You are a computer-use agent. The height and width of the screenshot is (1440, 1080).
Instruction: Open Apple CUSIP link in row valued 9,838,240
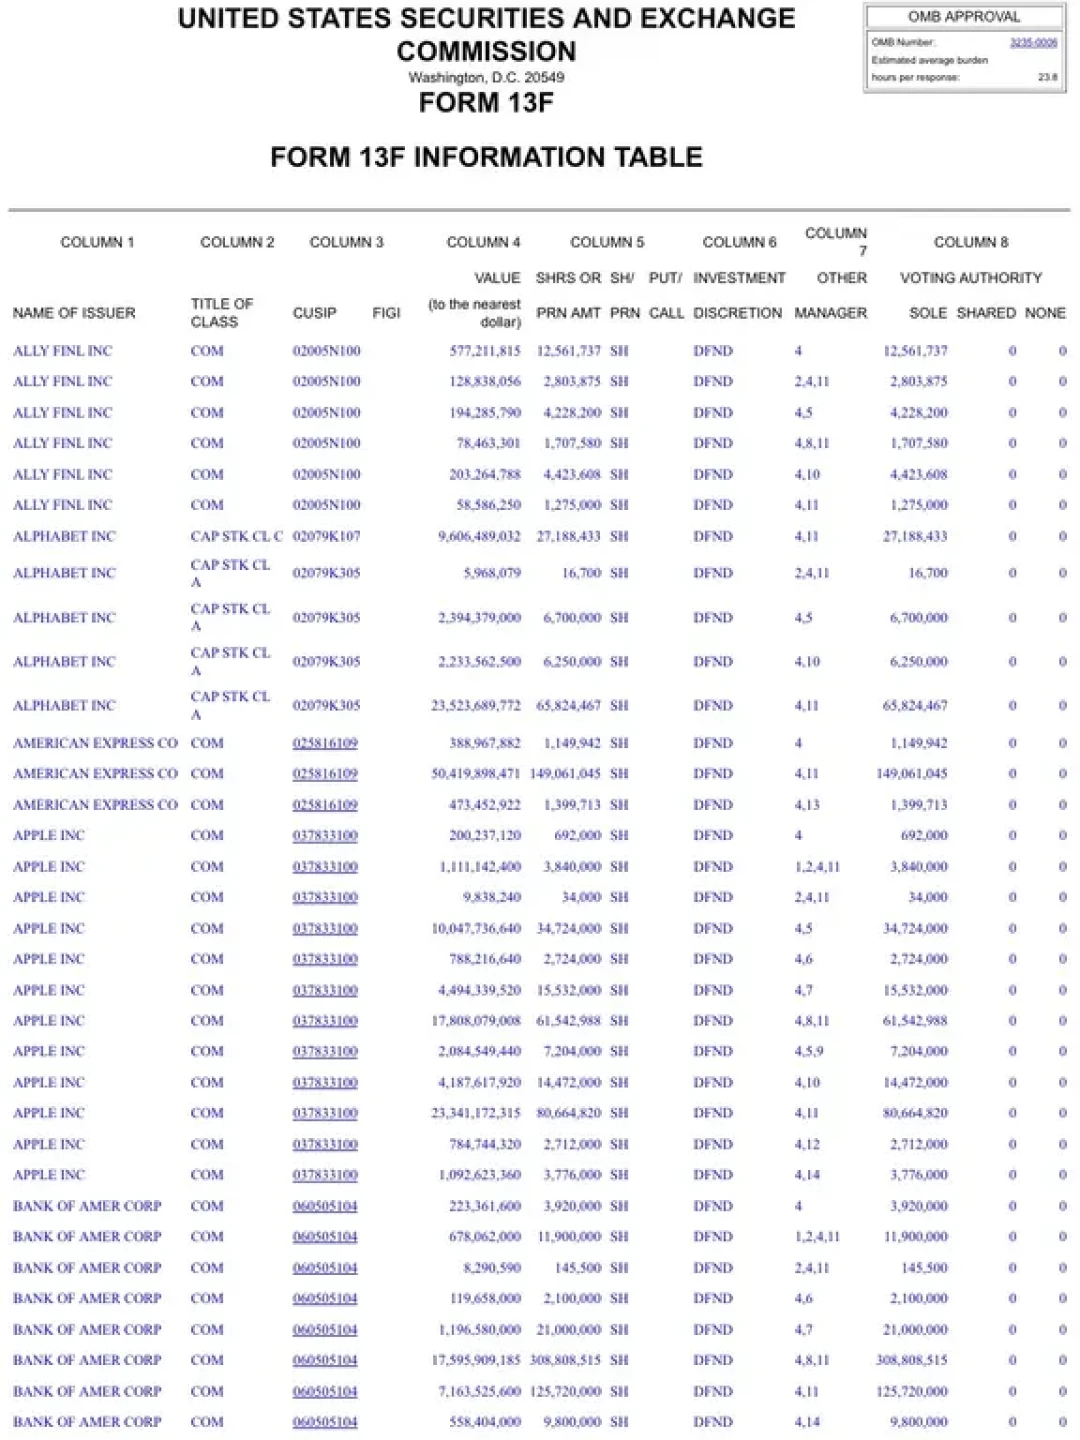tap(325, 897)
